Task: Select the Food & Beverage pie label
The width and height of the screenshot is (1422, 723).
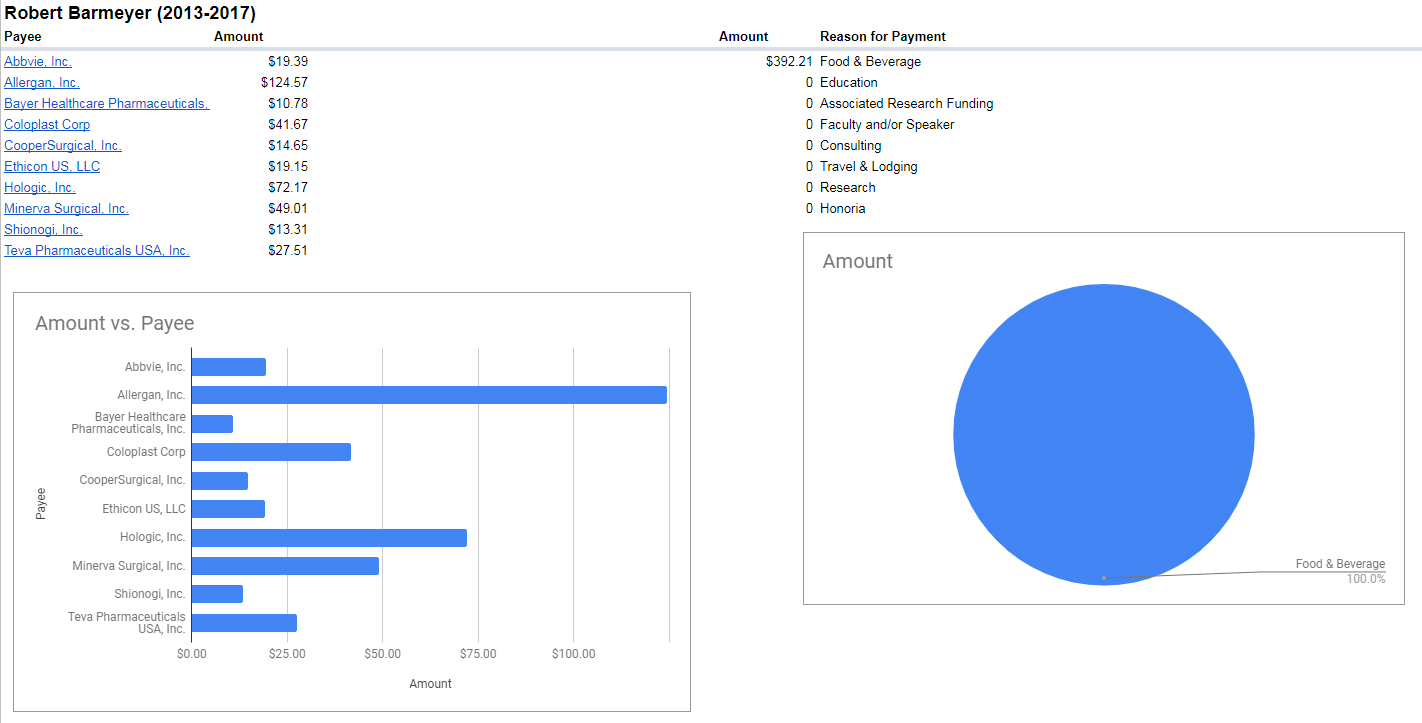Action: 1340,564
